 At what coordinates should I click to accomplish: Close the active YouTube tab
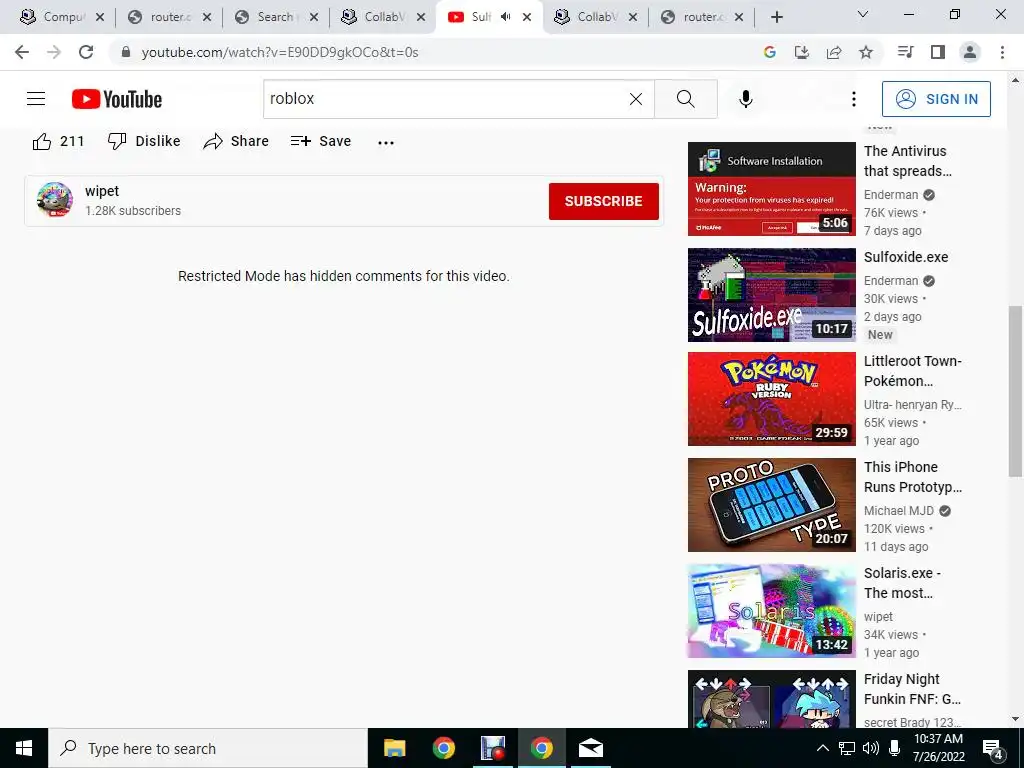(527, 17)
